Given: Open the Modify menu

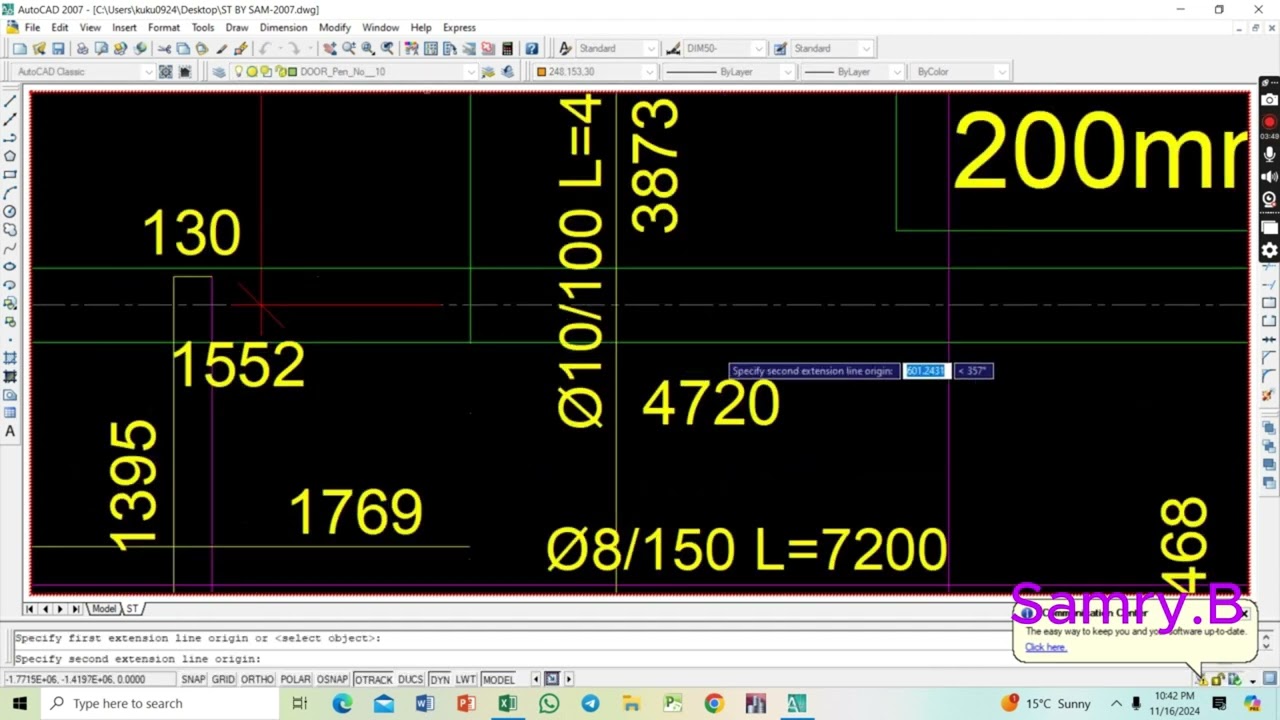Looking at the screenshot, I should [x=334, y=27].
